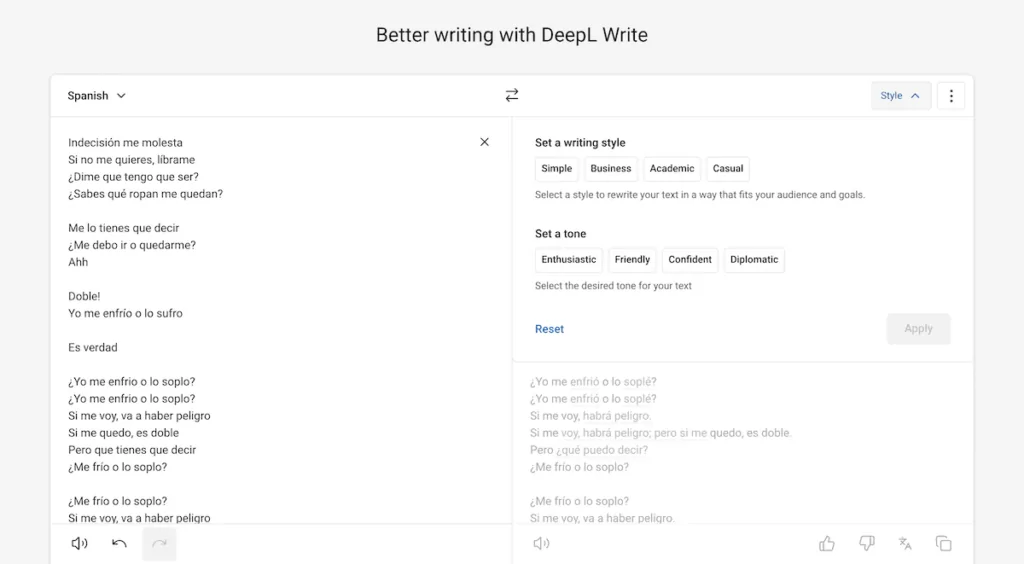Reset the style and tone selections

(549, 329)
